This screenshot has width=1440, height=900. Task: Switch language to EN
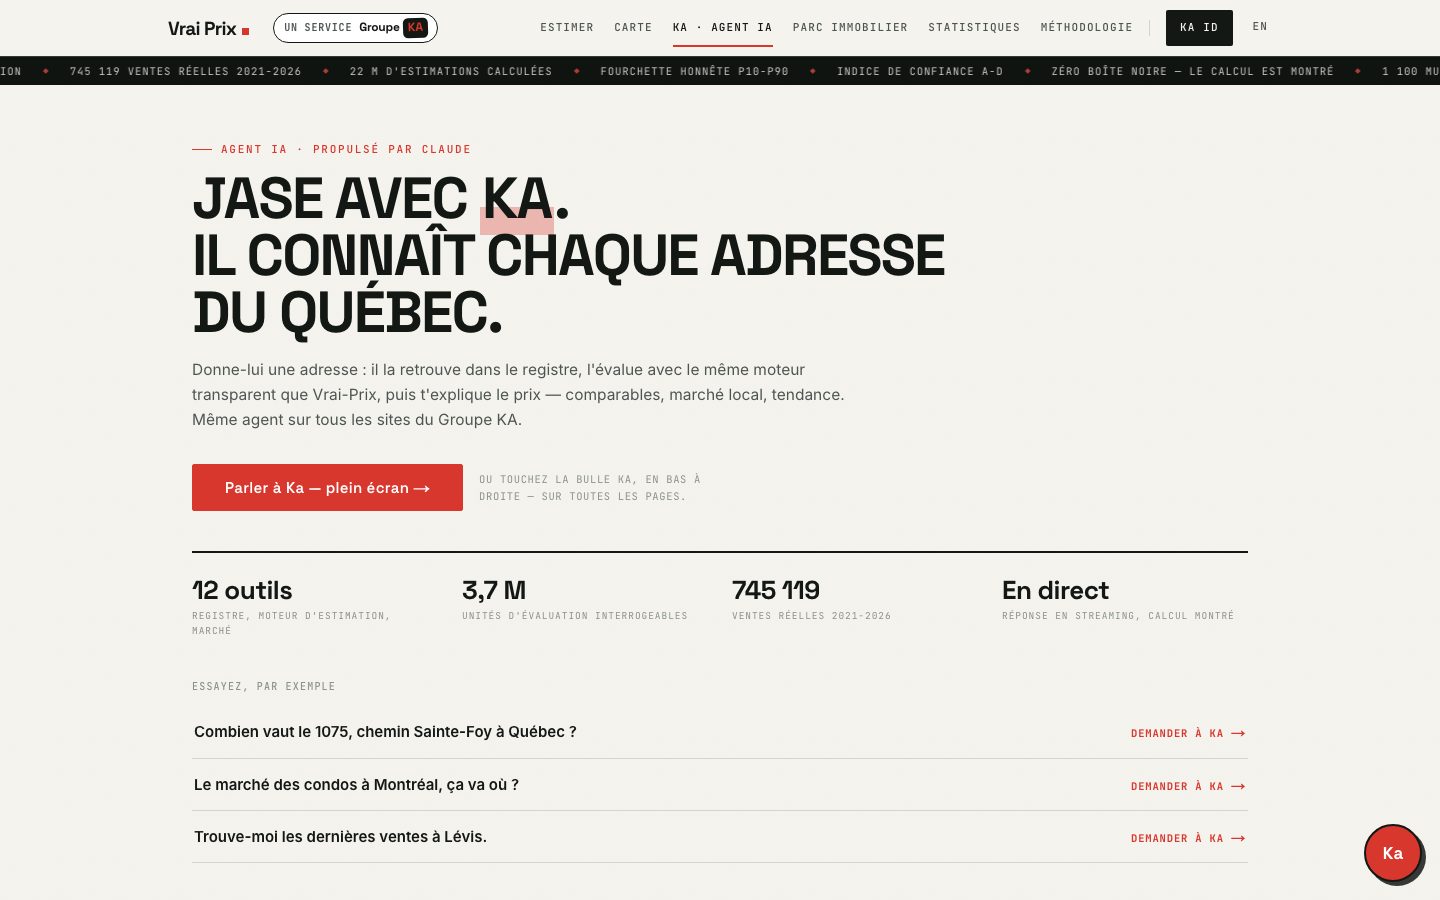pos(1260,27)
